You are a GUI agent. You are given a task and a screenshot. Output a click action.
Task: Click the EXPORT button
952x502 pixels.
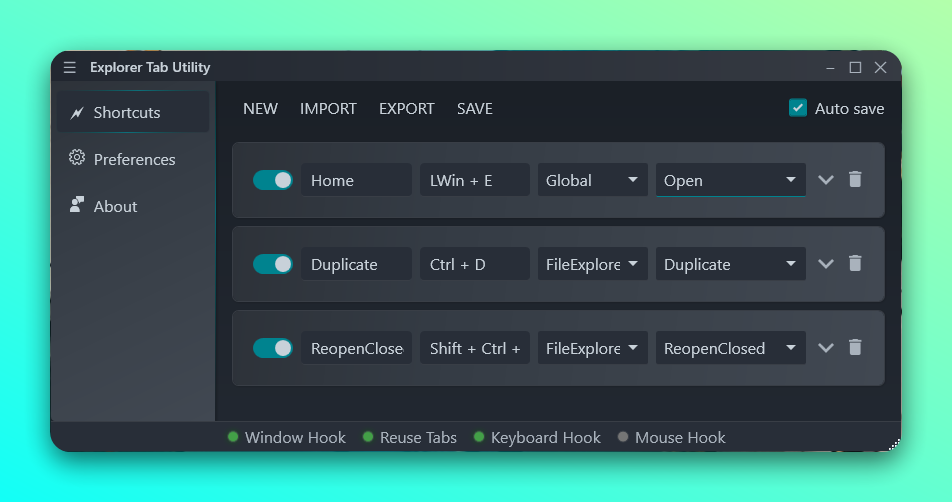tap(406, 108)
